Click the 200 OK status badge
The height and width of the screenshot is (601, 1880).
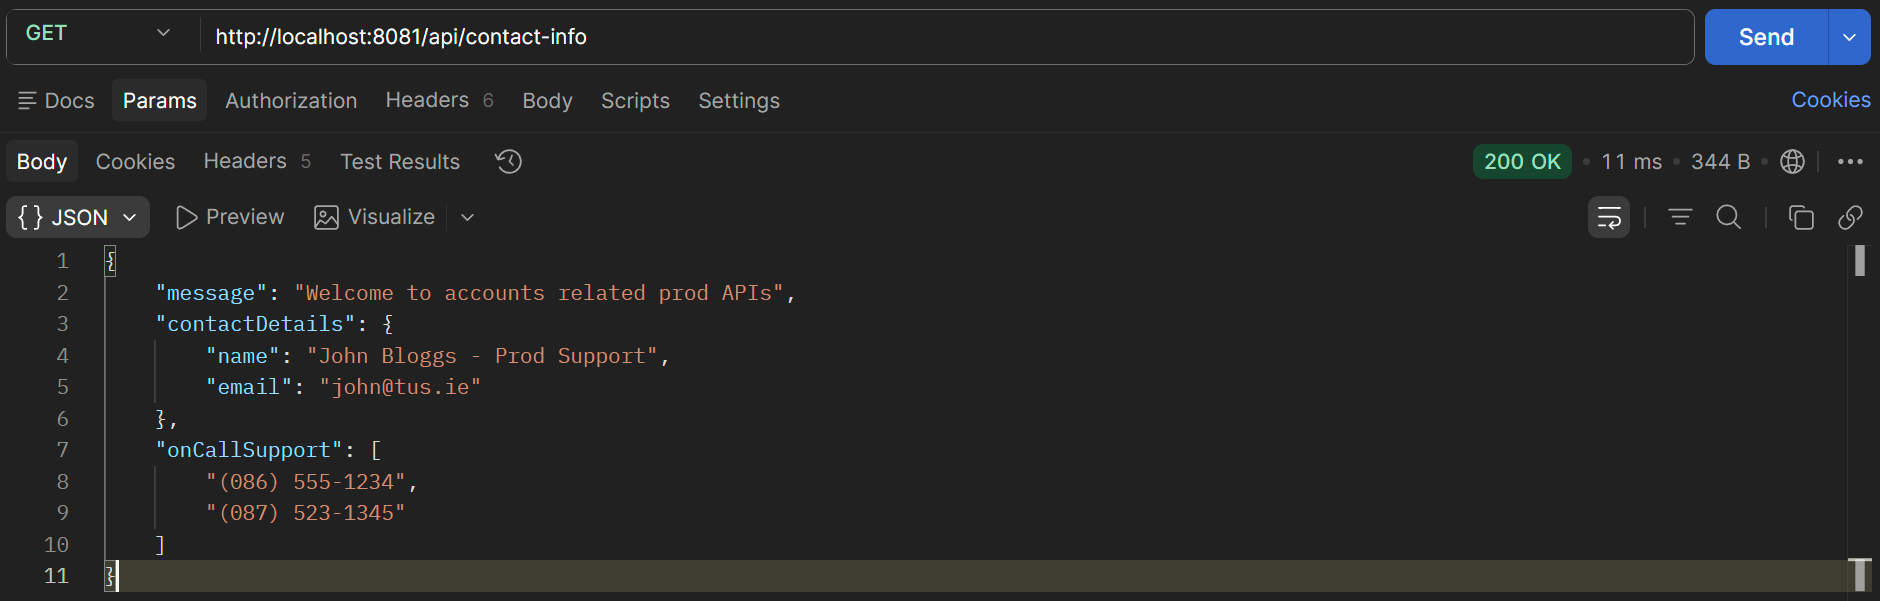[1522, 161]
